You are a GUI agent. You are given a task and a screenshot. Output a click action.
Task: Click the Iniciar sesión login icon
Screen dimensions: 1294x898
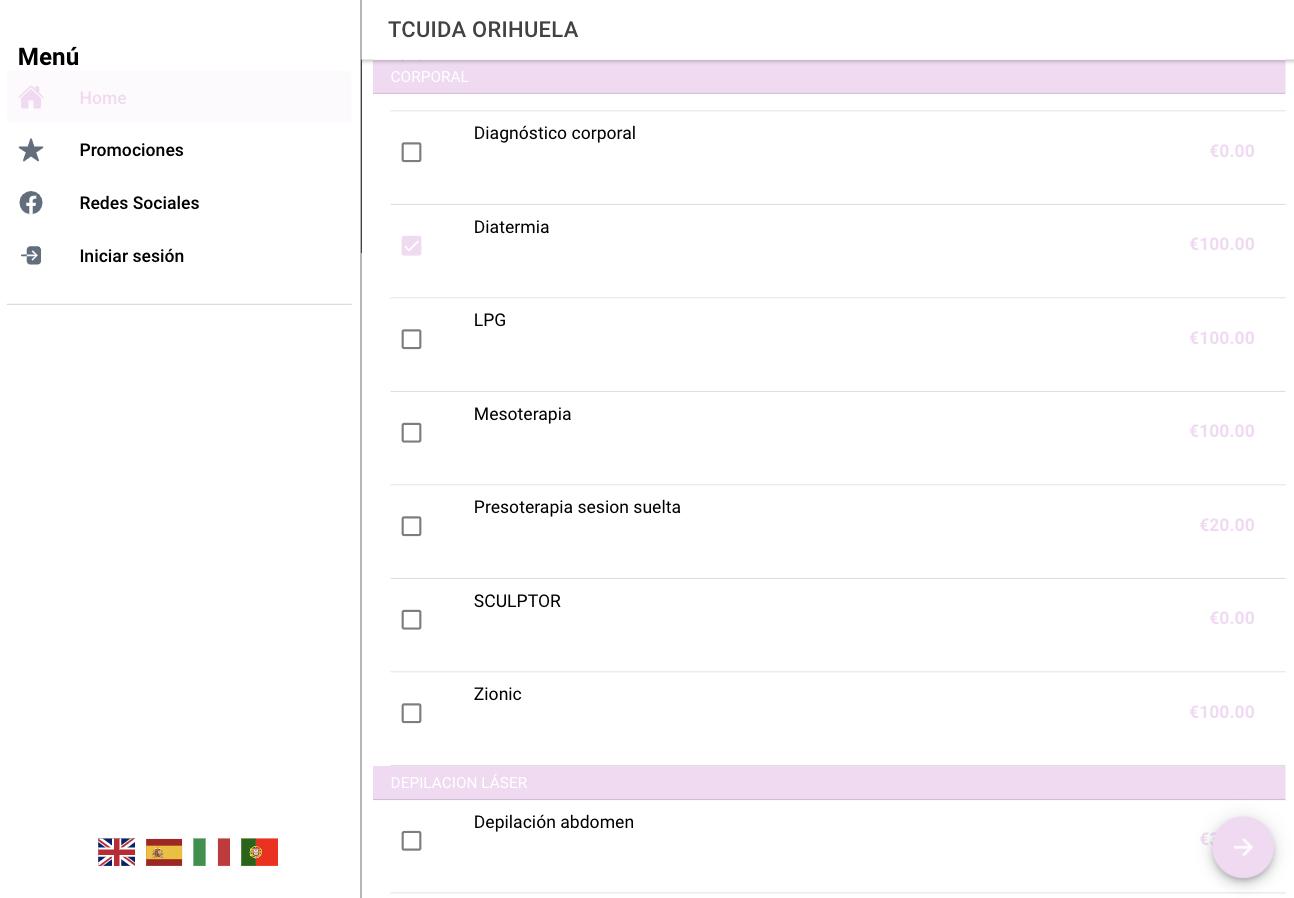coord(31,256)
